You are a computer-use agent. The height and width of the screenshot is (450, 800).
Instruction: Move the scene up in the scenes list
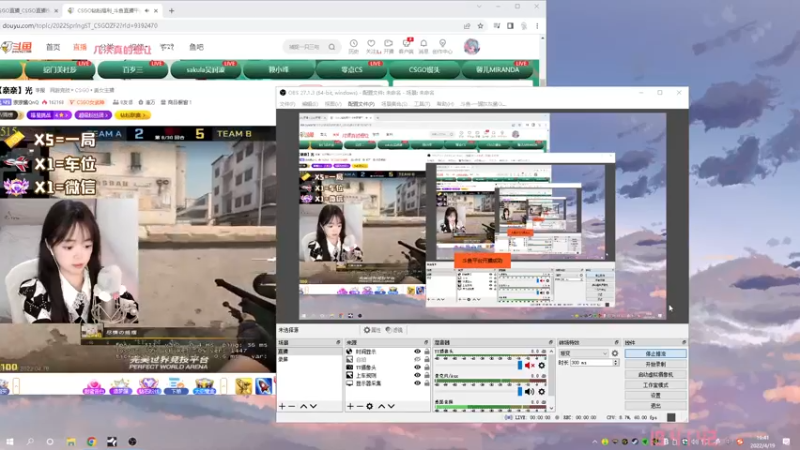[x=304, y=406]
